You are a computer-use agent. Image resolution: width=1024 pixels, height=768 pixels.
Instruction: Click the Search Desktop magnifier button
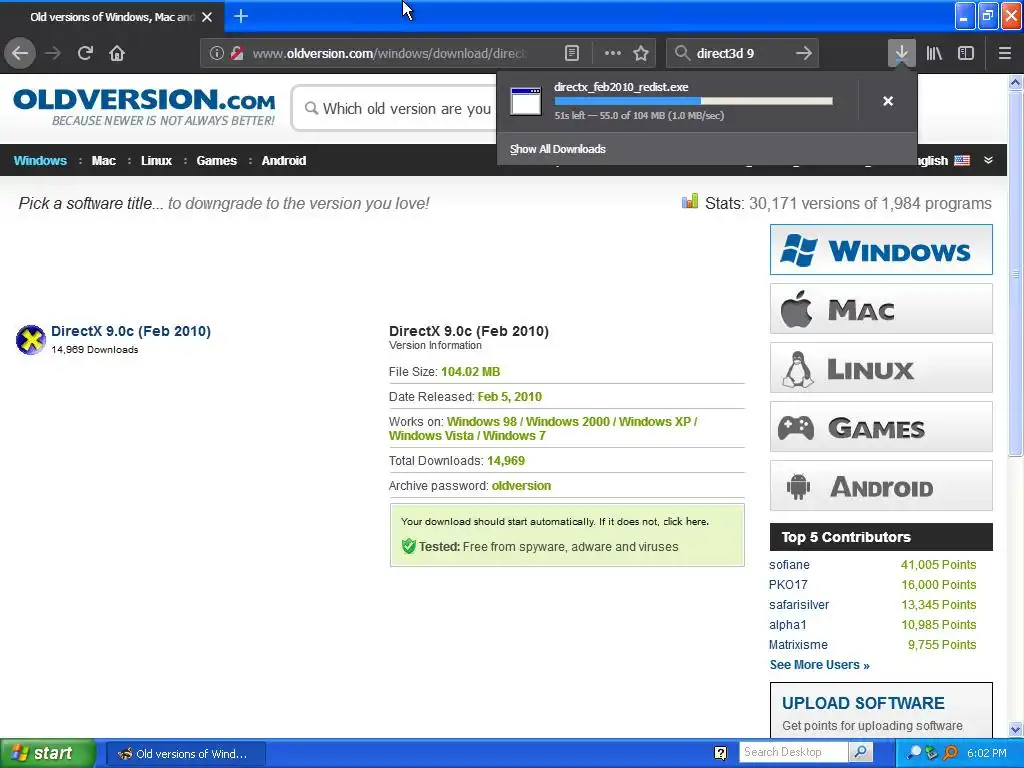(x=861, y=752)
